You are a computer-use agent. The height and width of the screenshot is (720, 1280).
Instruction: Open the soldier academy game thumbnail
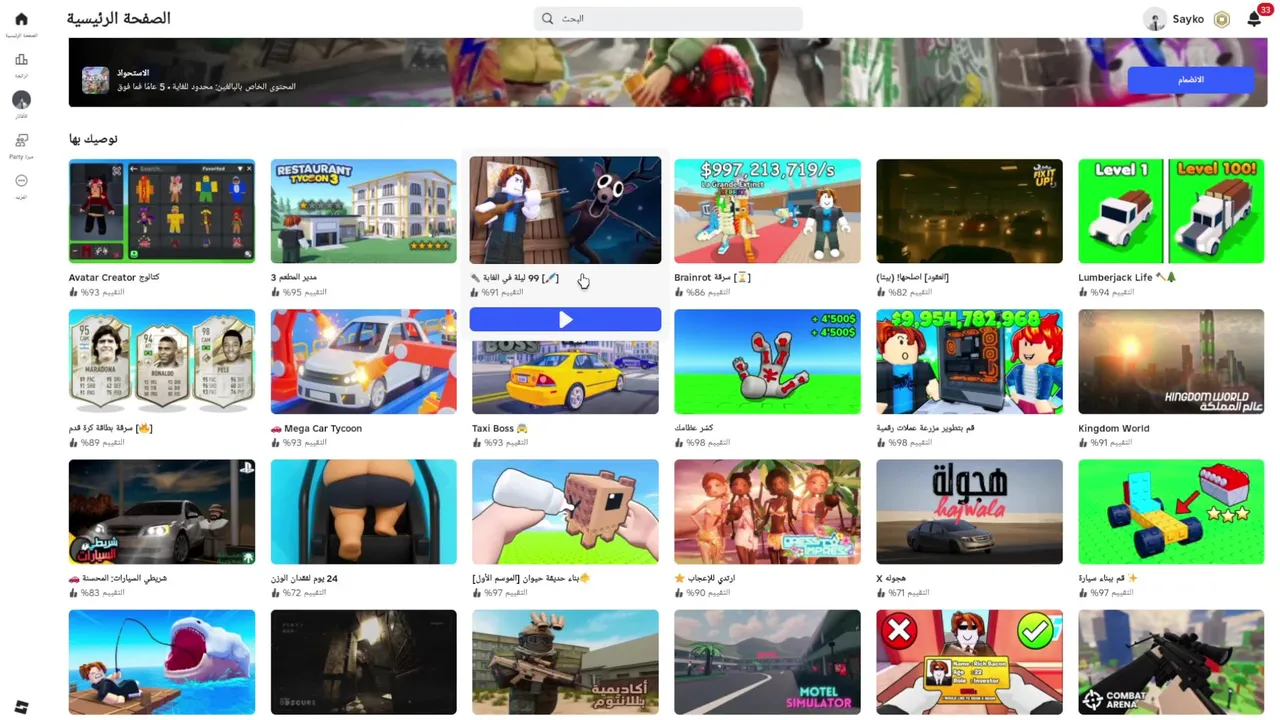click(565, 662)
